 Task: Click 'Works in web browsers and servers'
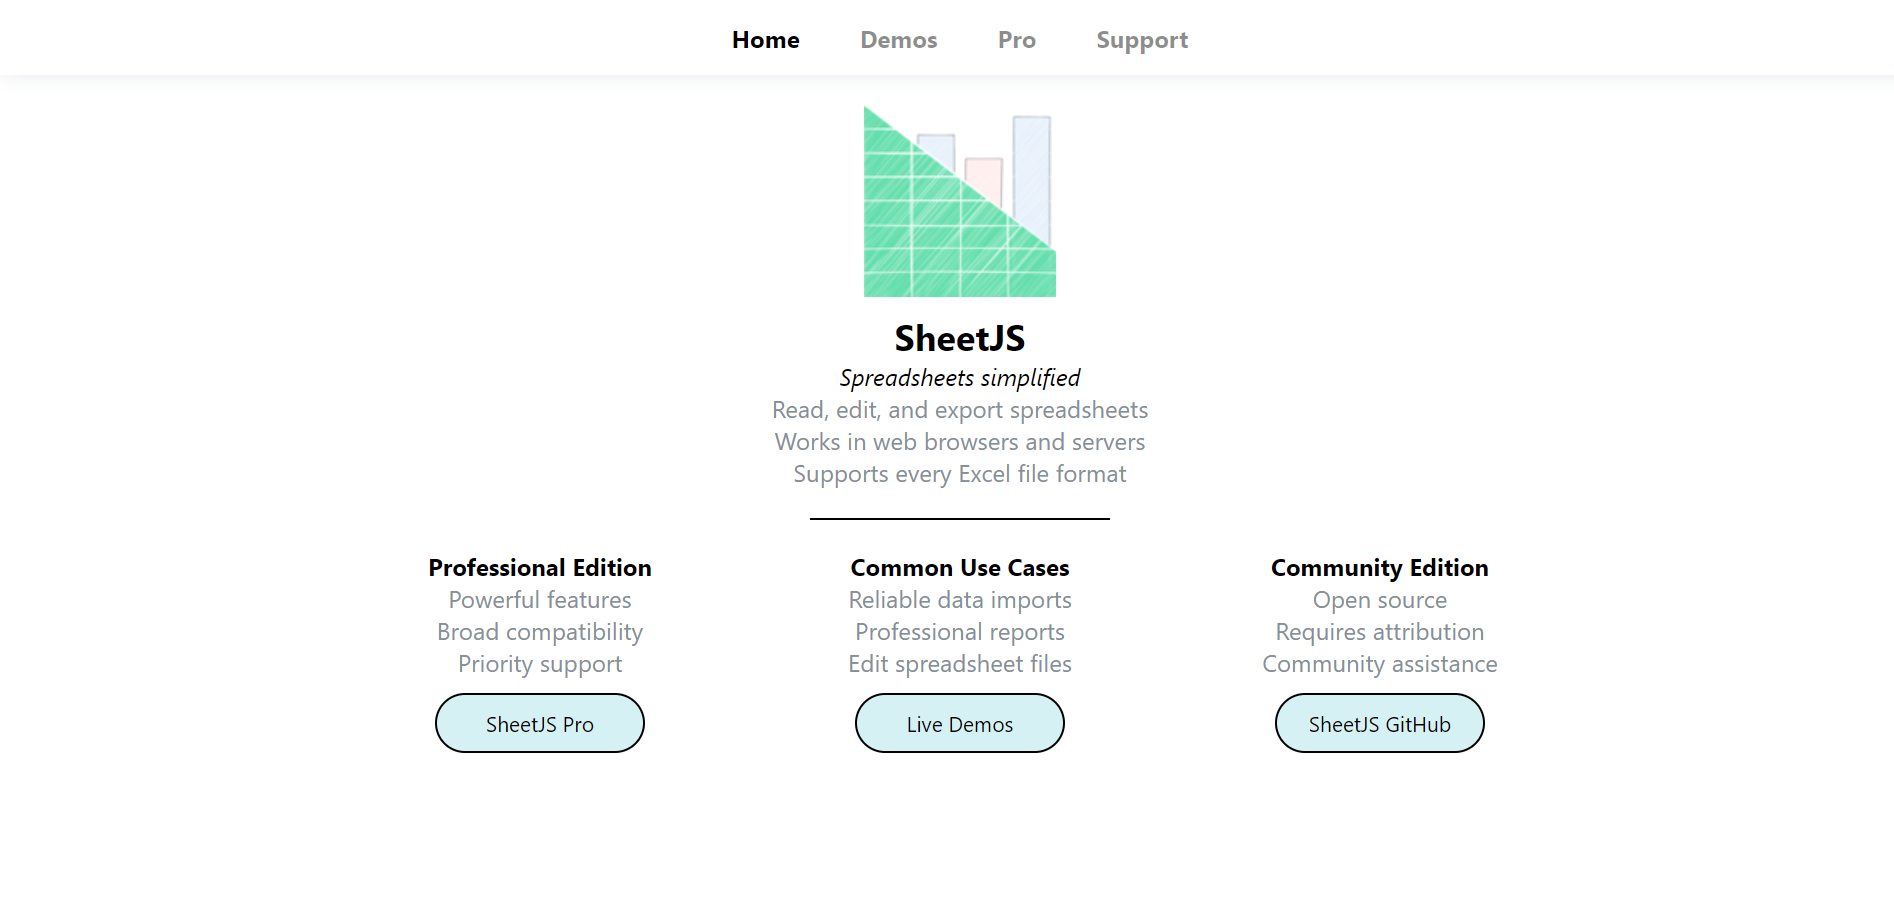[x=960, y=442]
